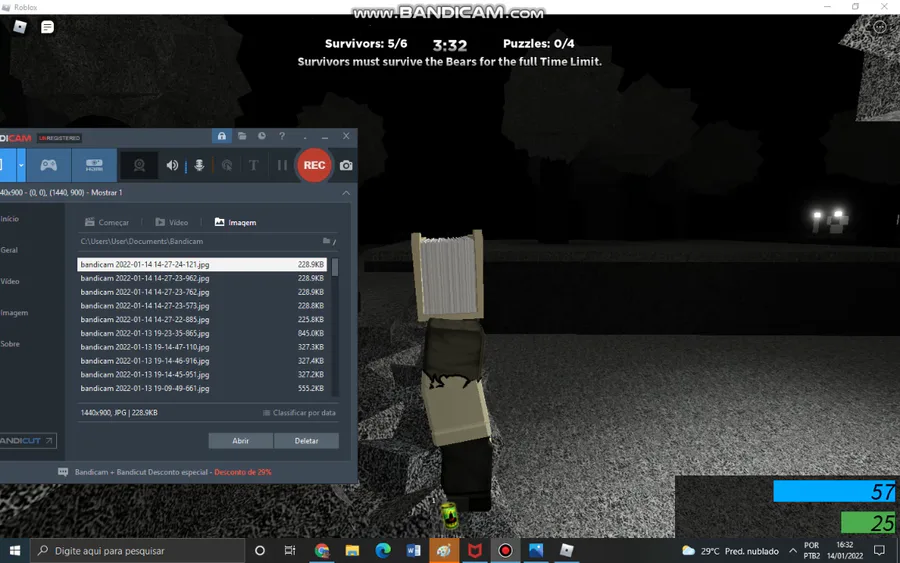Open the Bandicut link button
This screenshot has width=900, height=563.
click(x=28, y=441)
